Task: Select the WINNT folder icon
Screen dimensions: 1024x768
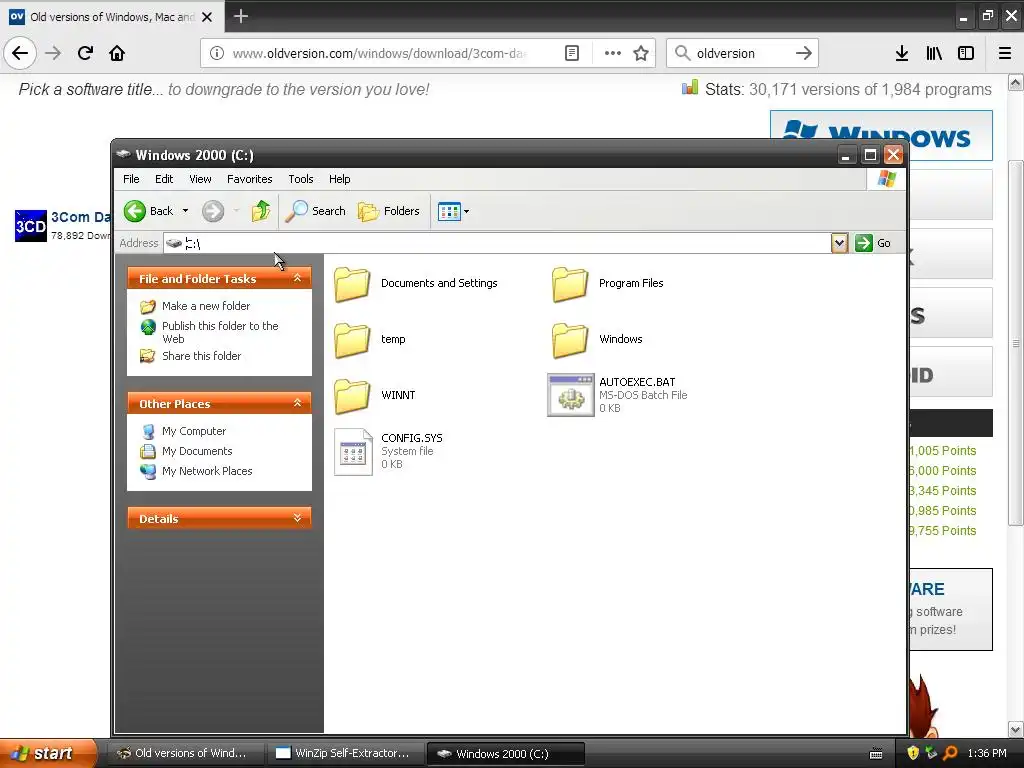Action: pyautogui.click(x=353, y=396)
